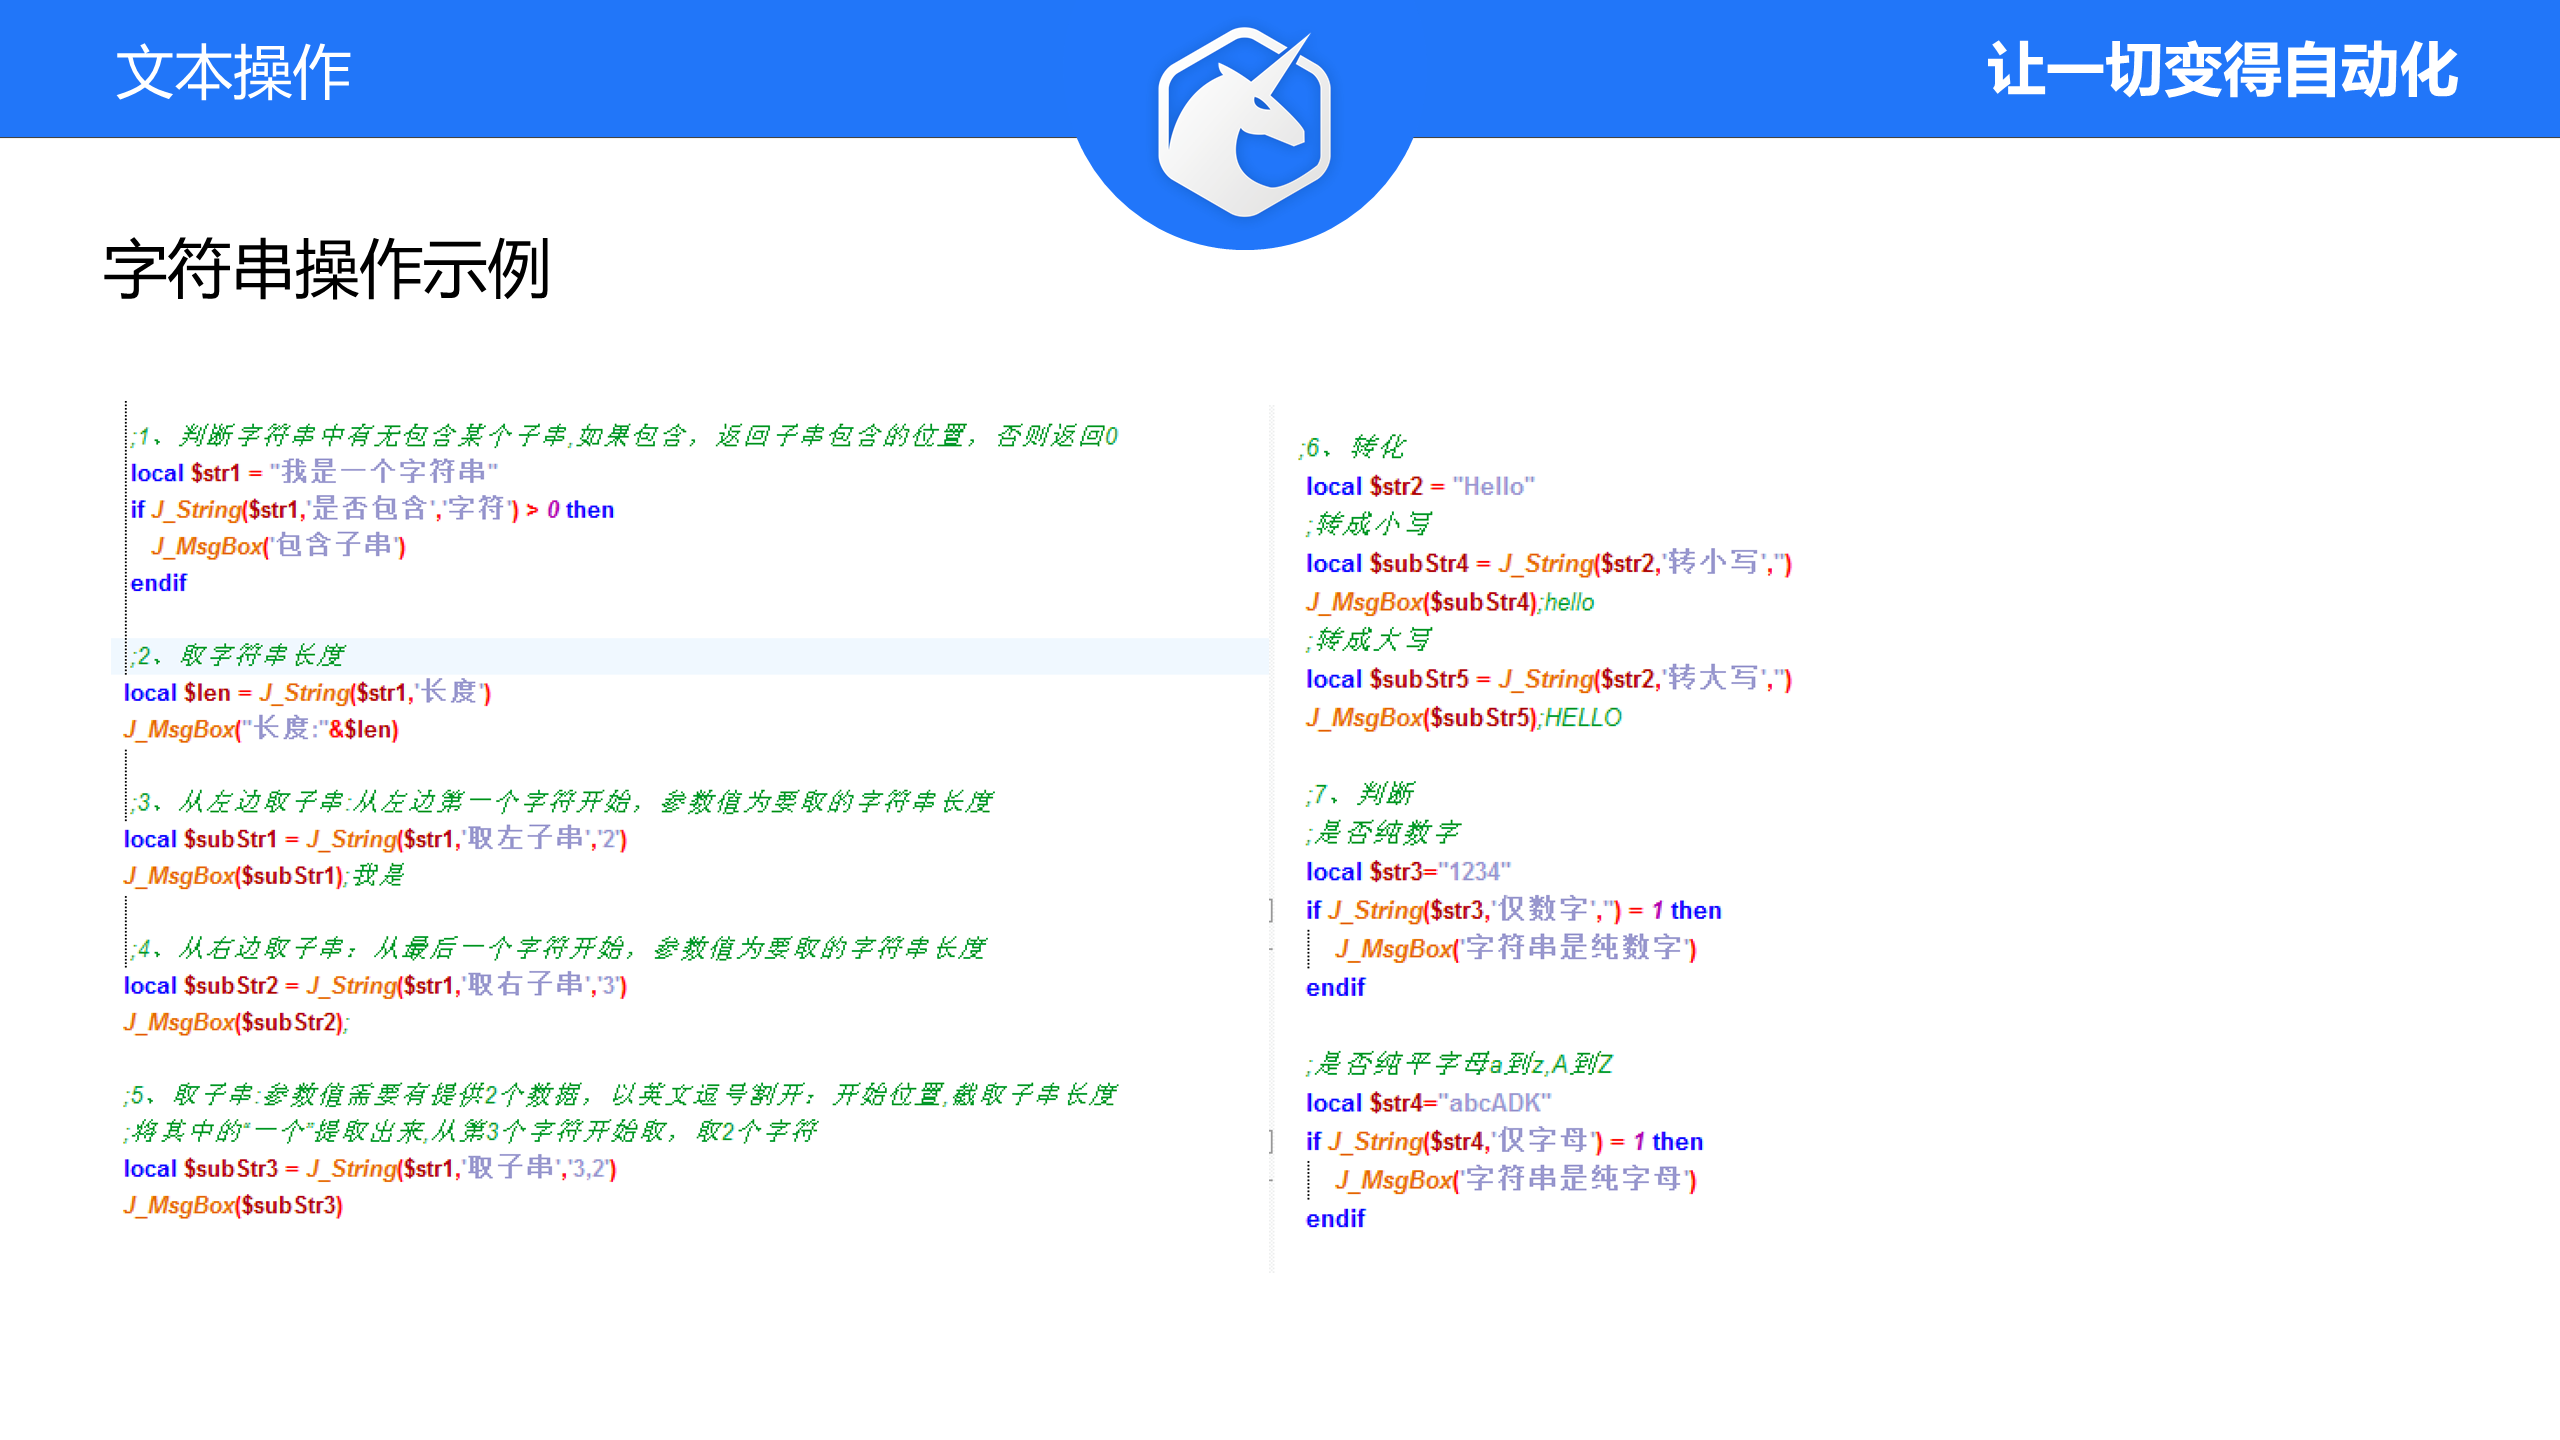
Task: Click the local $str3="1234" line
Action: 1407,872
